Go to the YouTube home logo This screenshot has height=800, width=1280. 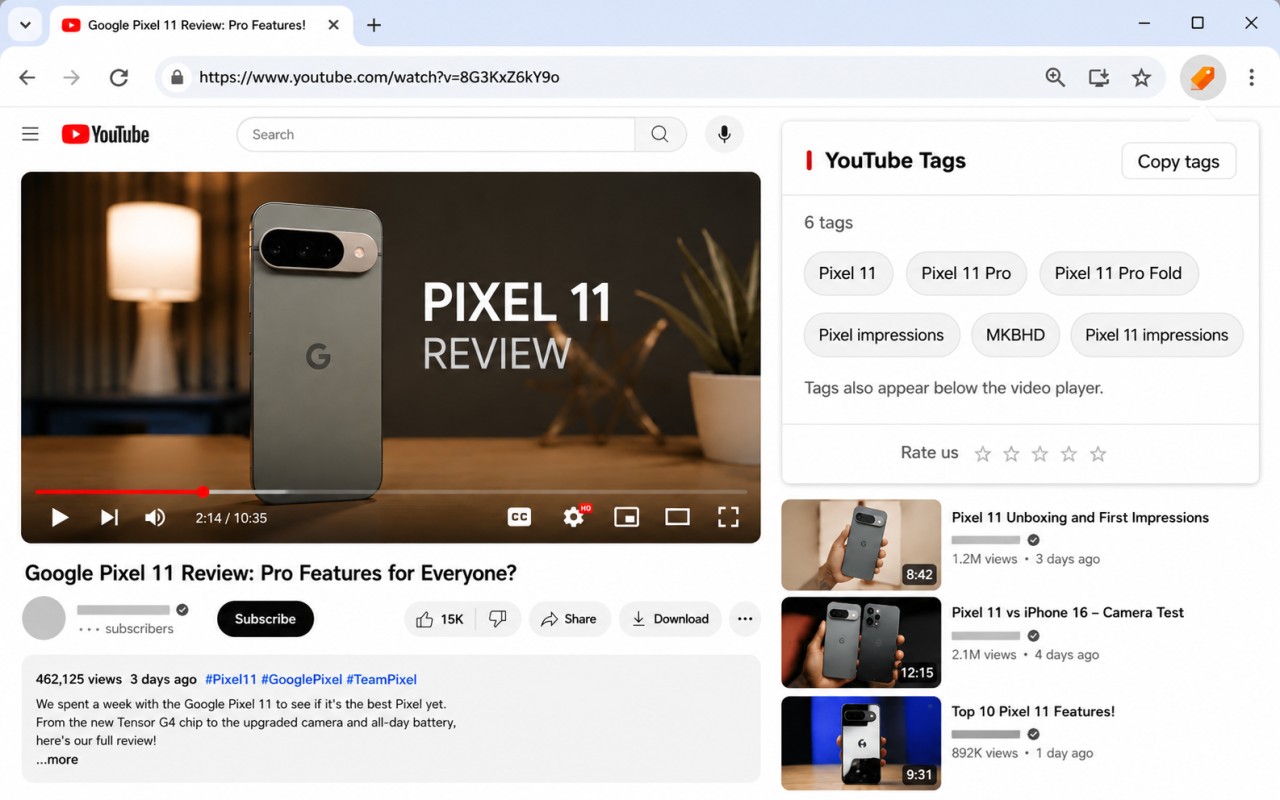(x=105, y=134)
